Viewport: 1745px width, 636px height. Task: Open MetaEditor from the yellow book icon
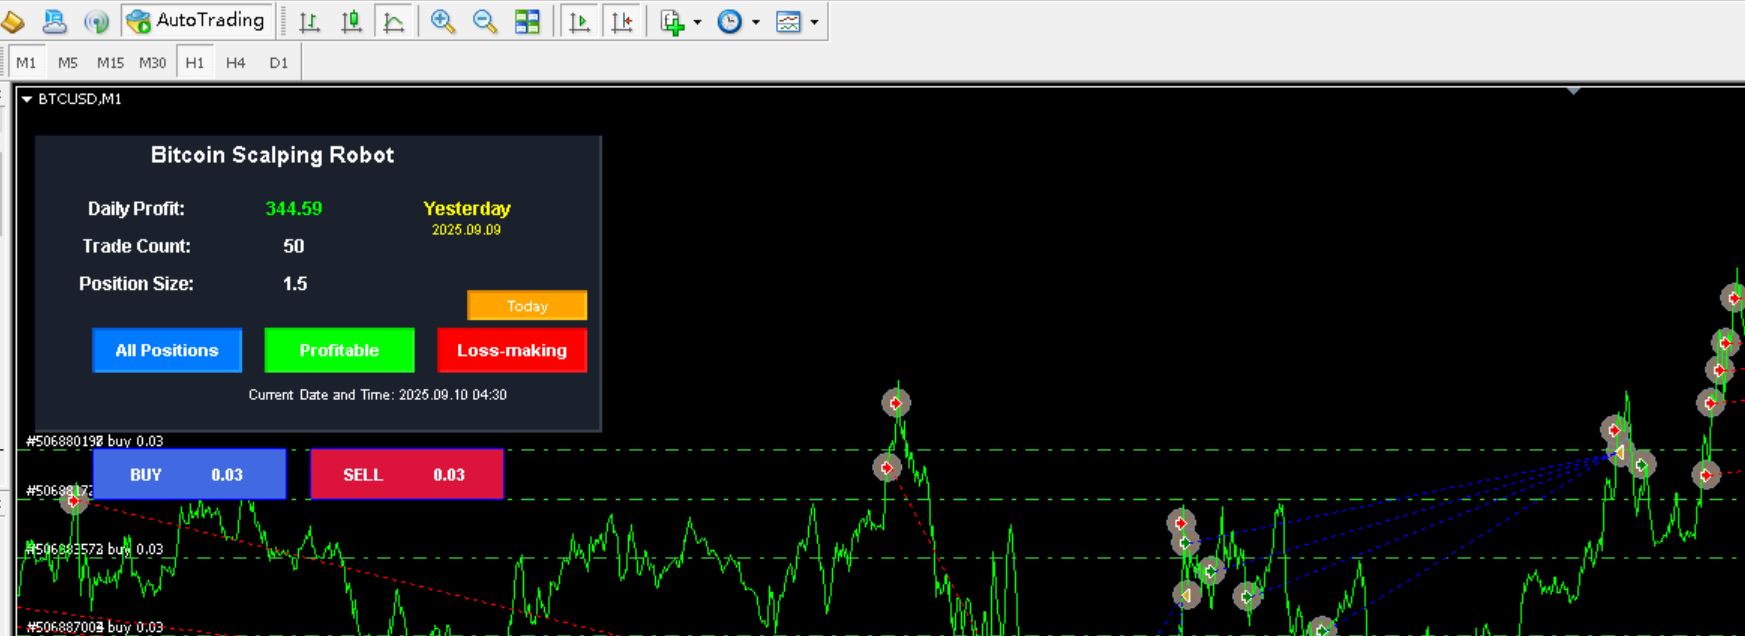pyautogui.click(x=12, y=21)
